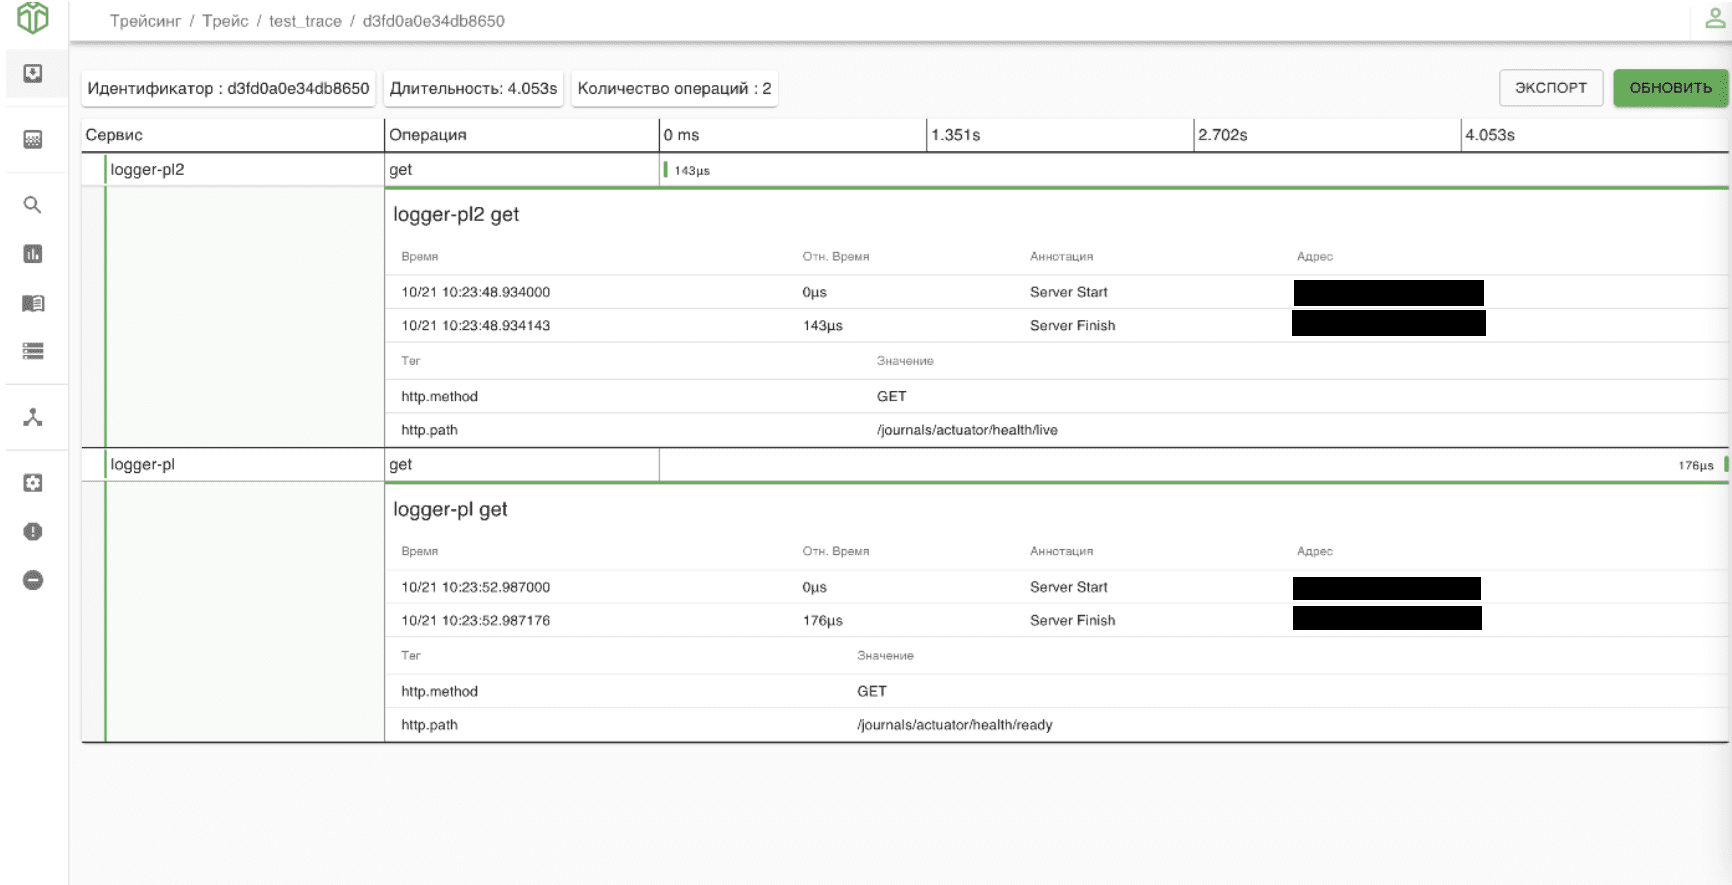This screenshot has height=885, width=1732.
Task: Collapse logger-pl2 via its get operation cell
Action: 401,170
